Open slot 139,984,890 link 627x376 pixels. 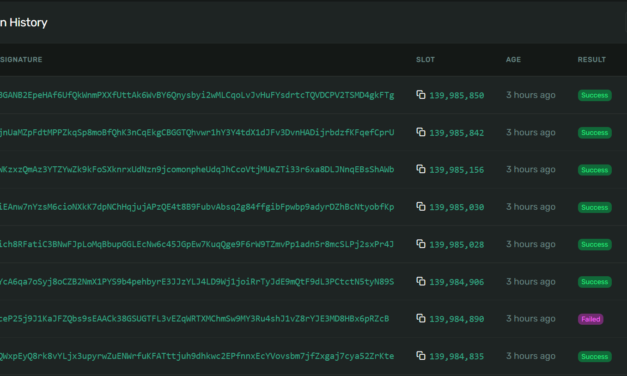457,319
